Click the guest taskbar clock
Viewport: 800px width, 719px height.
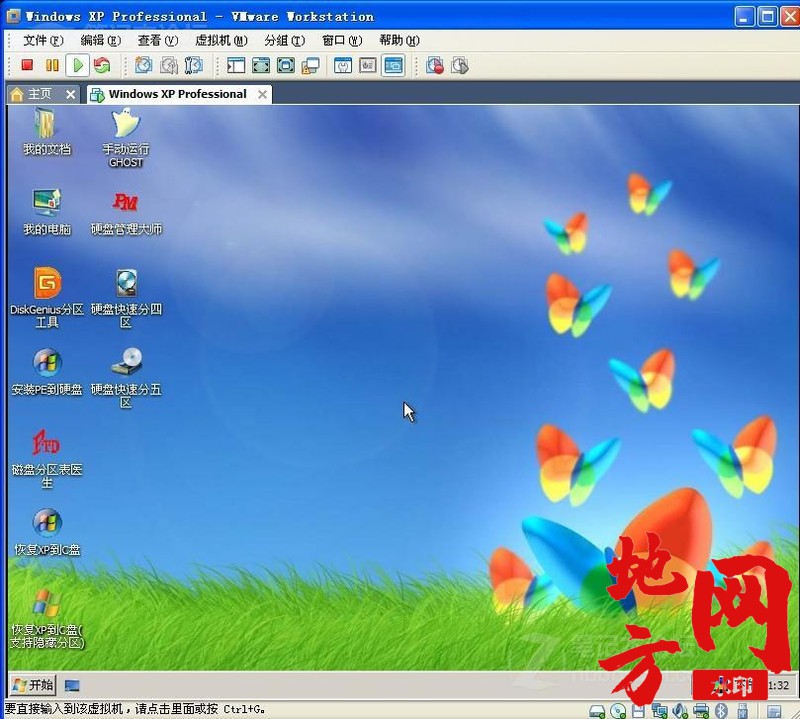pyautogui.click(x=778, y=685)
